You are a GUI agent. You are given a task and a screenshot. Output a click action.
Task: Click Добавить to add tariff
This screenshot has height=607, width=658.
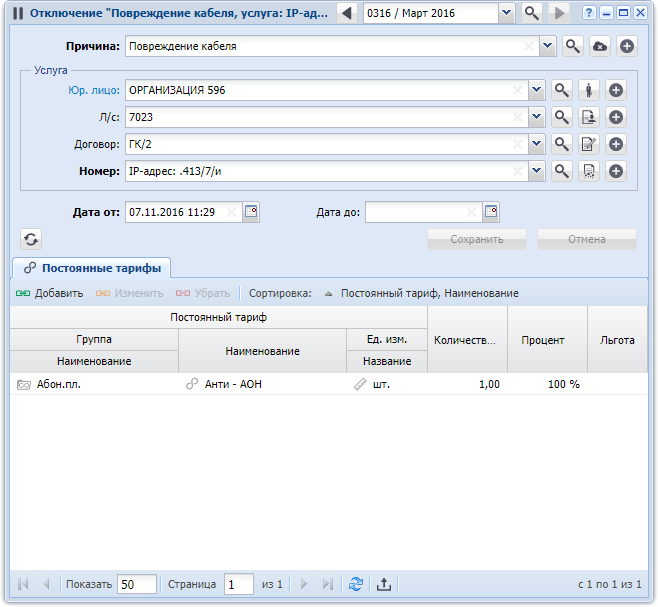[49, 293]
